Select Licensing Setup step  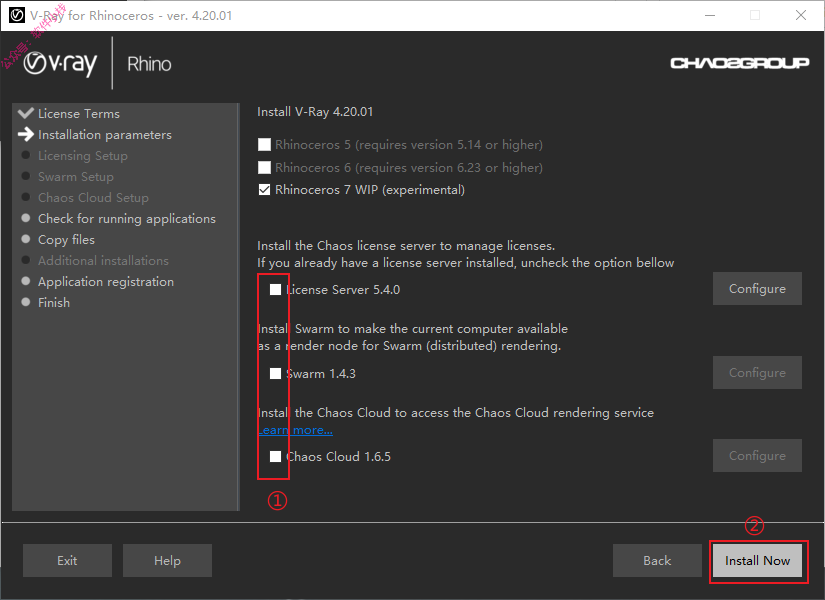coord(83,156)
